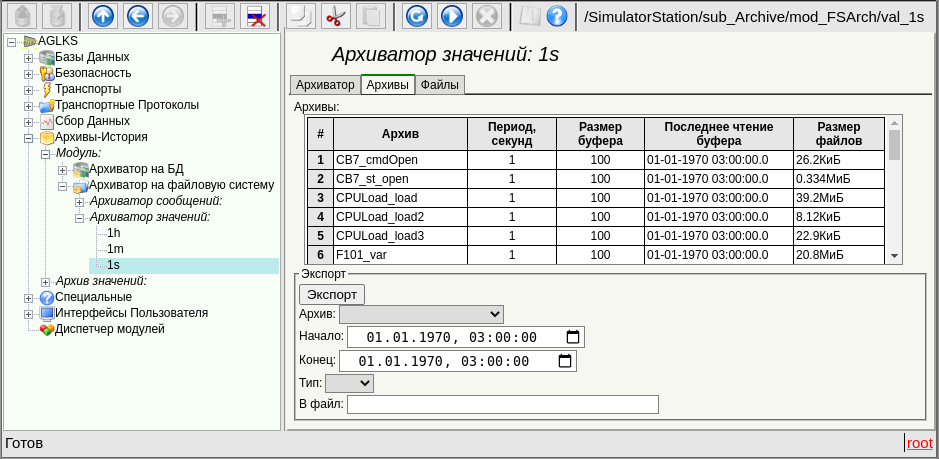Click the root user link in status bar

(x=919, y=443)
